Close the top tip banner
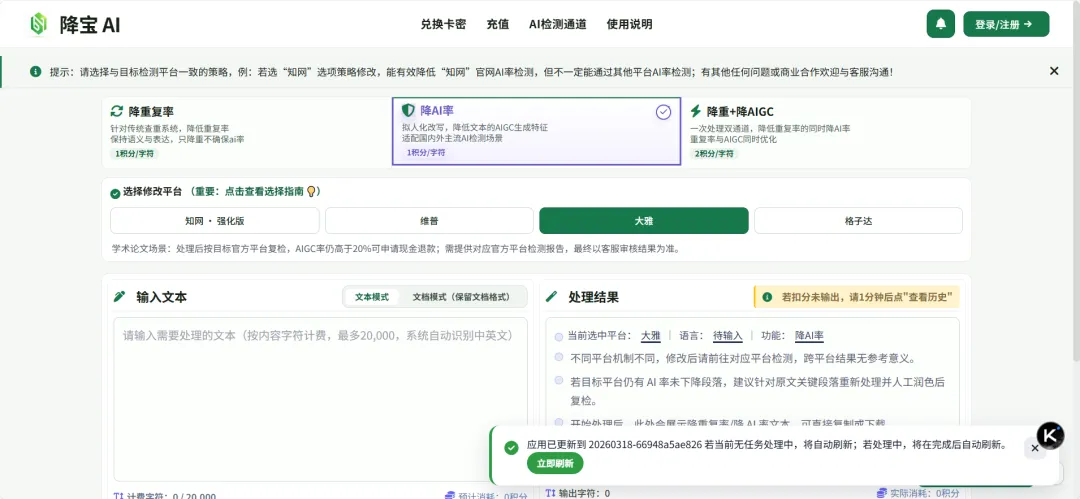 tap(1054, 71)
